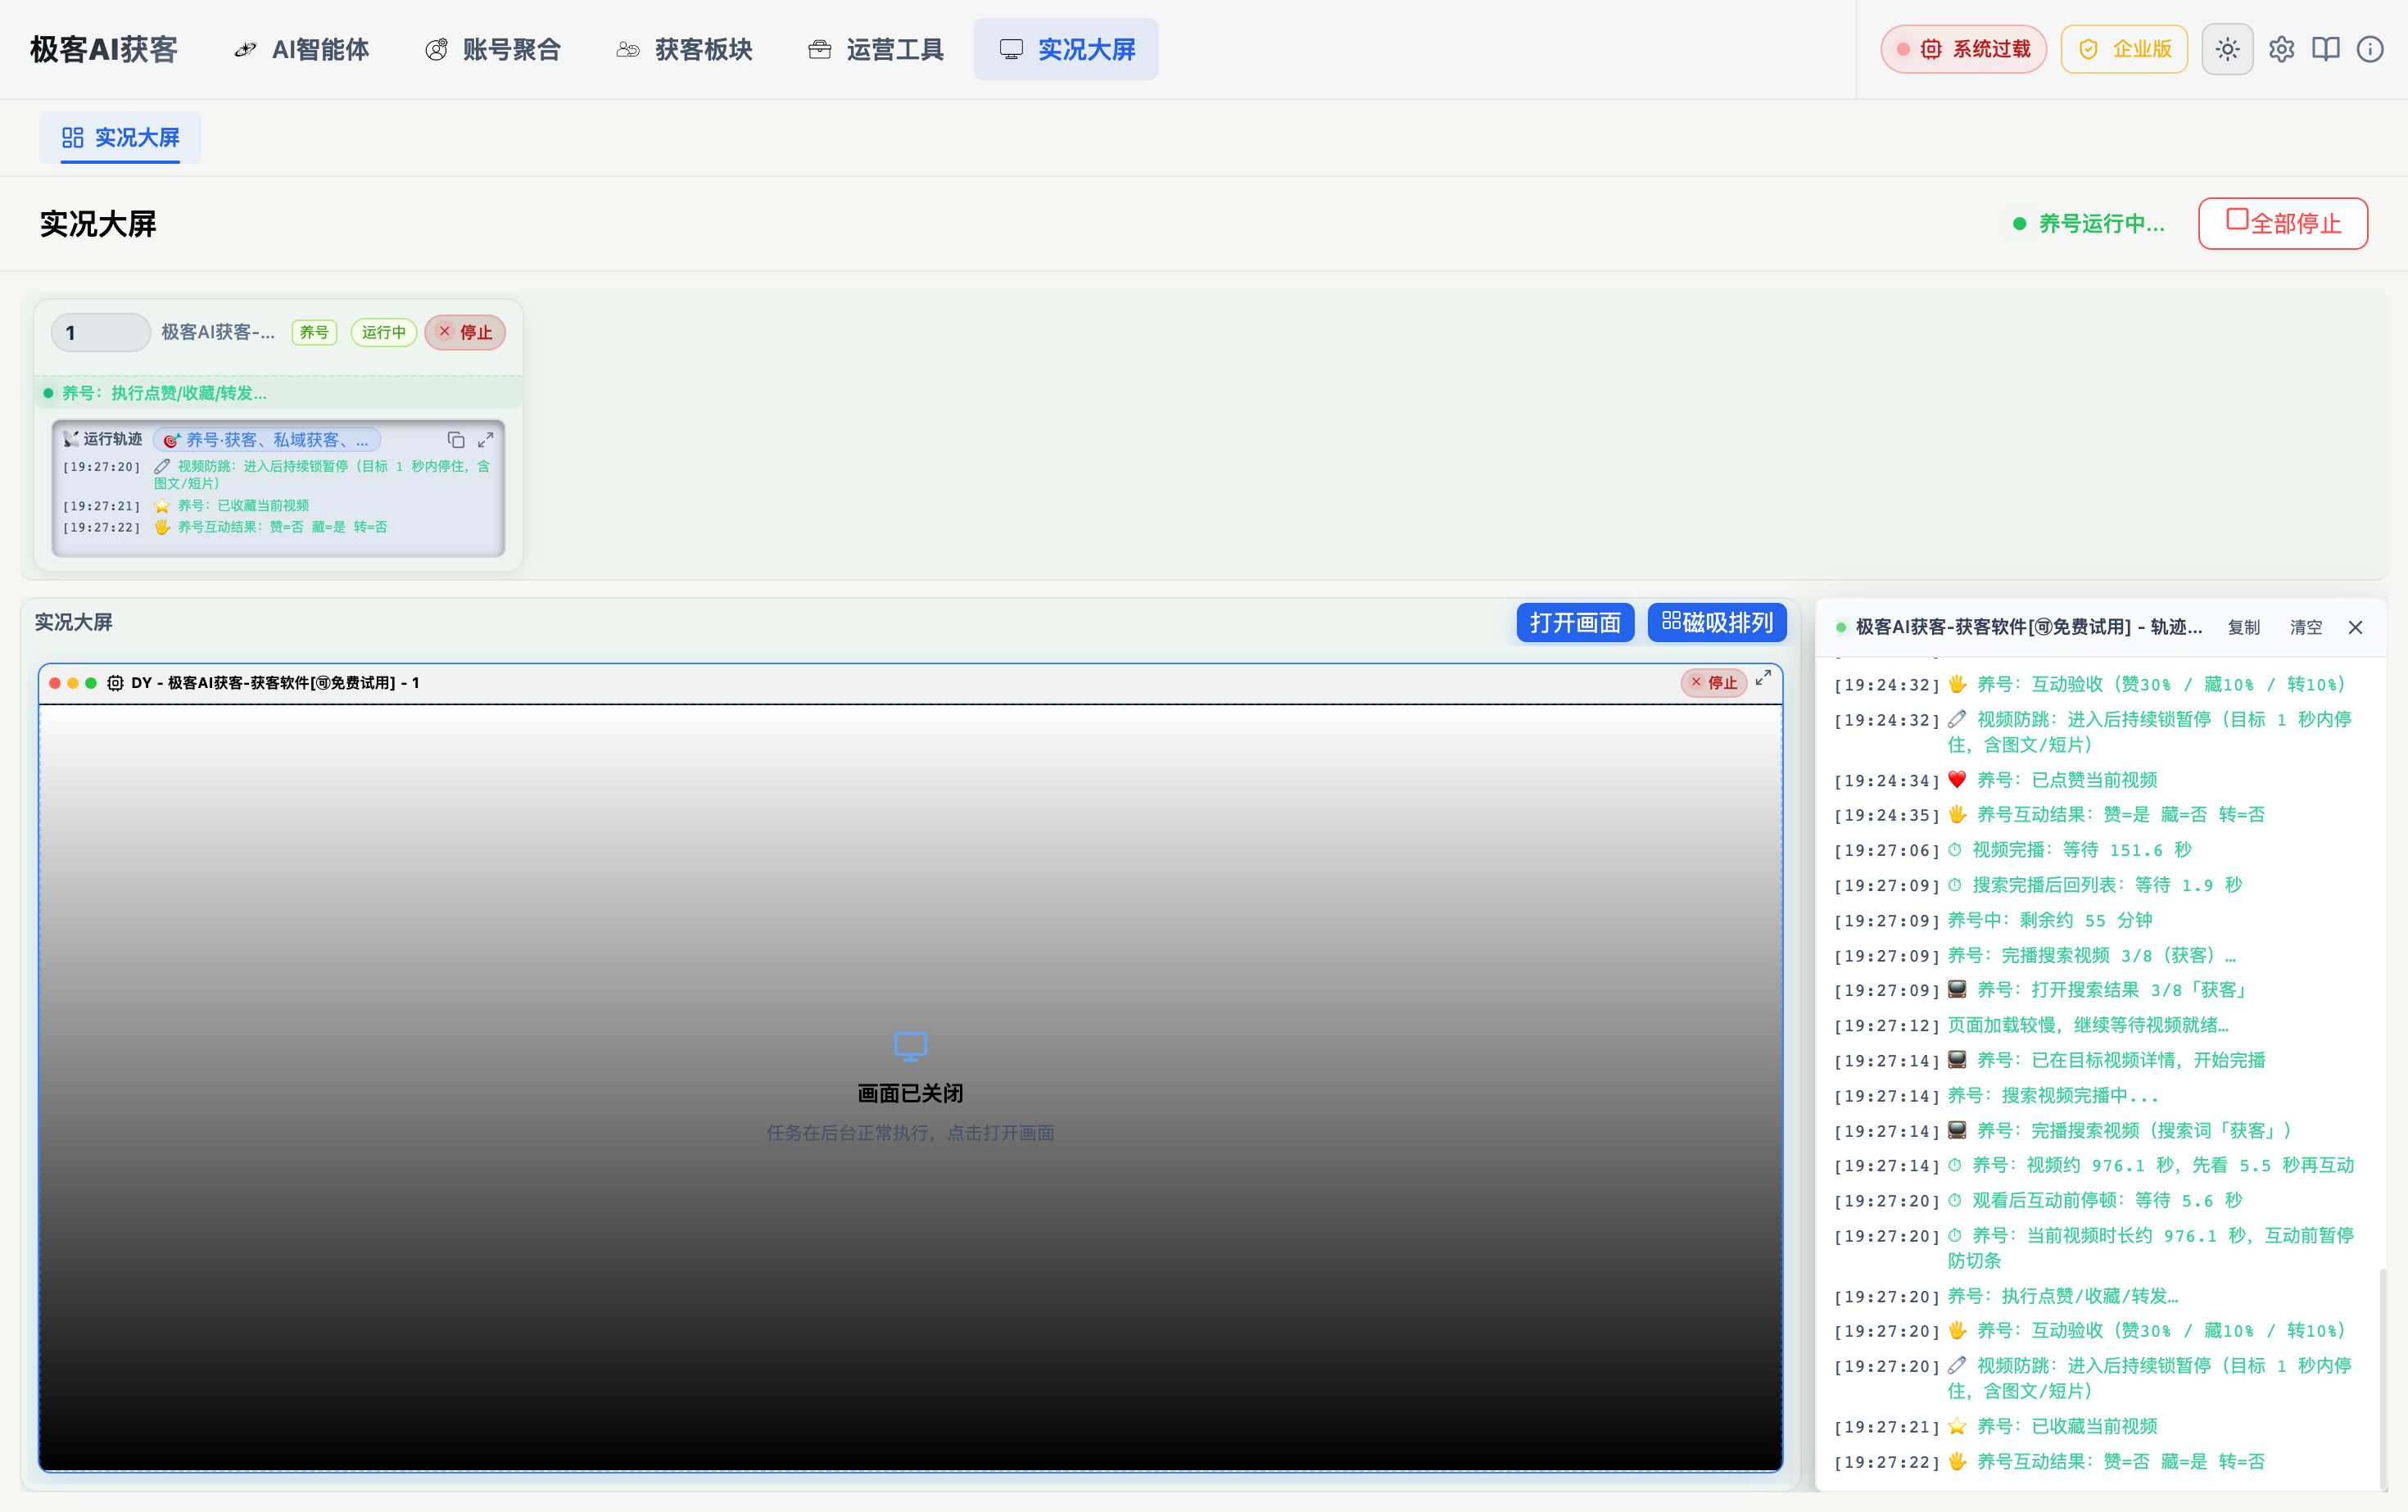Click the 磁吸排列 button
The width and height of the screenshot is (2408, 1512).
tap(1717, 622)
